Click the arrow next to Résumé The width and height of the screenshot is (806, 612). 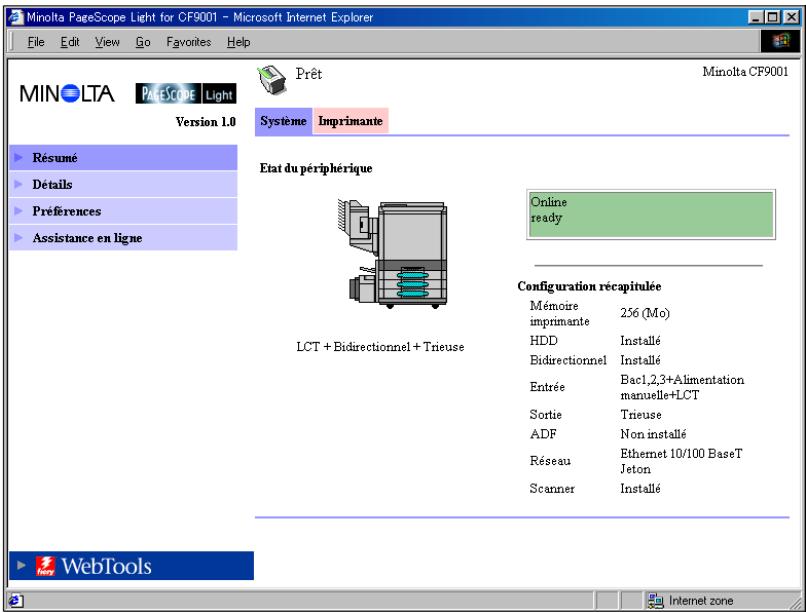point(19,157)
